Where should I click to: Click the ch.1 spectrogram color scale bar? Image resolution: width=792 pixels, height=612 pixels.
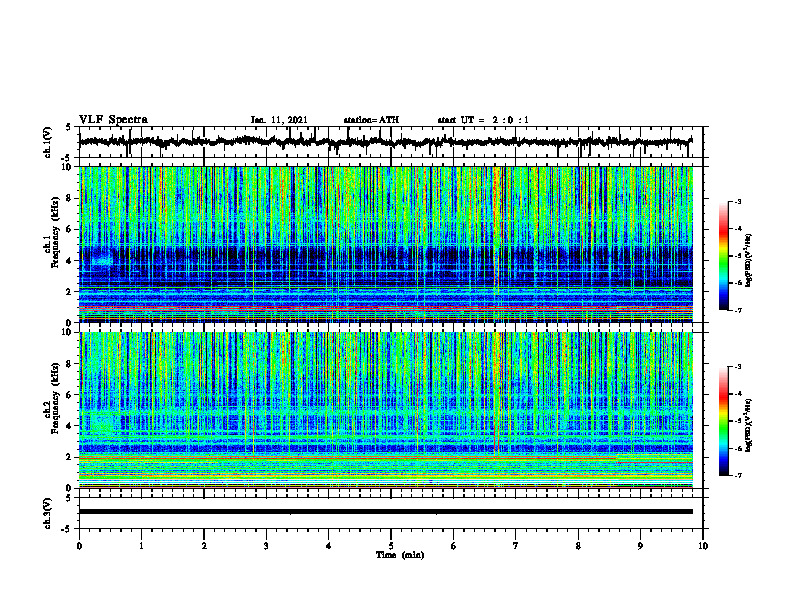coord(724,256)
